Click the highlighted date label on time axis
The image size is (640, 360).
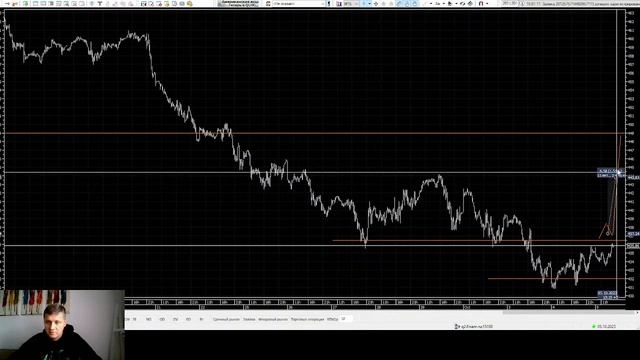point(607,295)
